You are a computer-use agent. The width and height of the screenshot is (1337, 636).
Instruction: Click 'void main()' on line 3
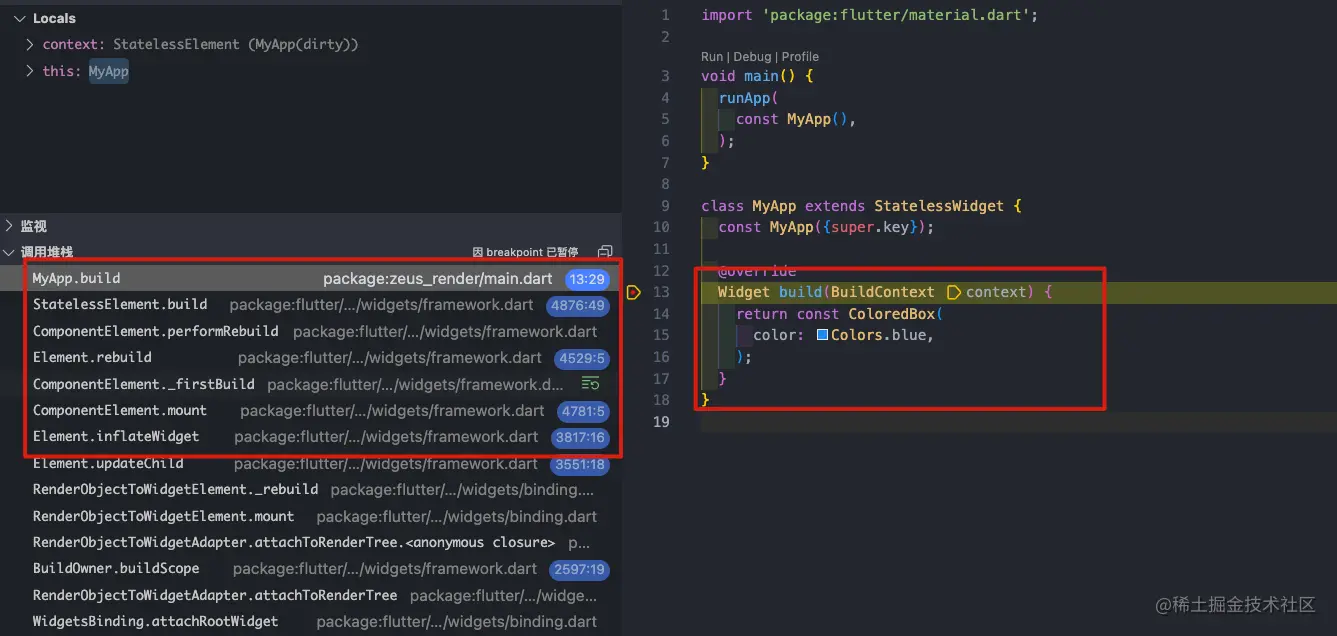pyautogui.click(x=749, y=76)
